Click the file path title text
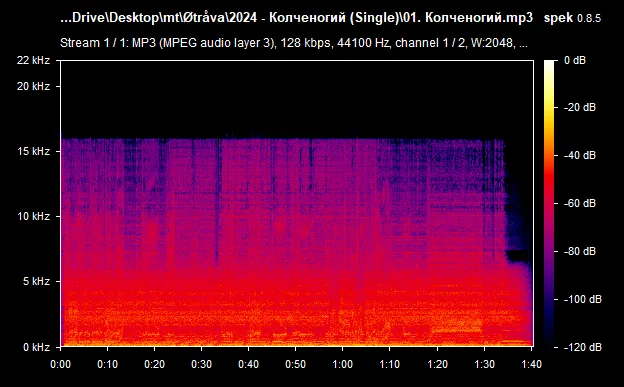 296,18
